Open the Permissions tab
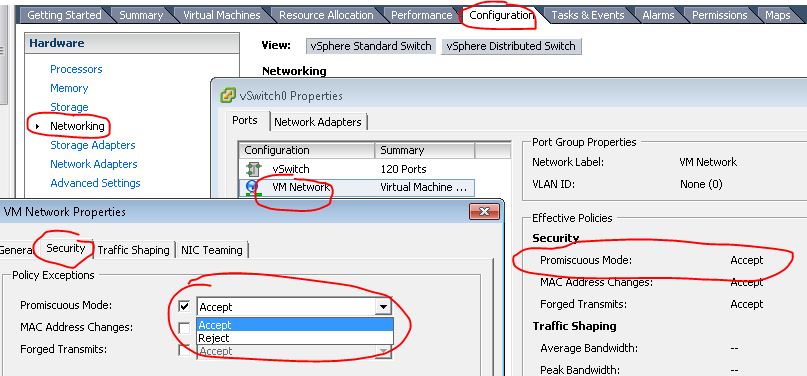Viewport: 807px width, 376px height. [x=719, y=15]
